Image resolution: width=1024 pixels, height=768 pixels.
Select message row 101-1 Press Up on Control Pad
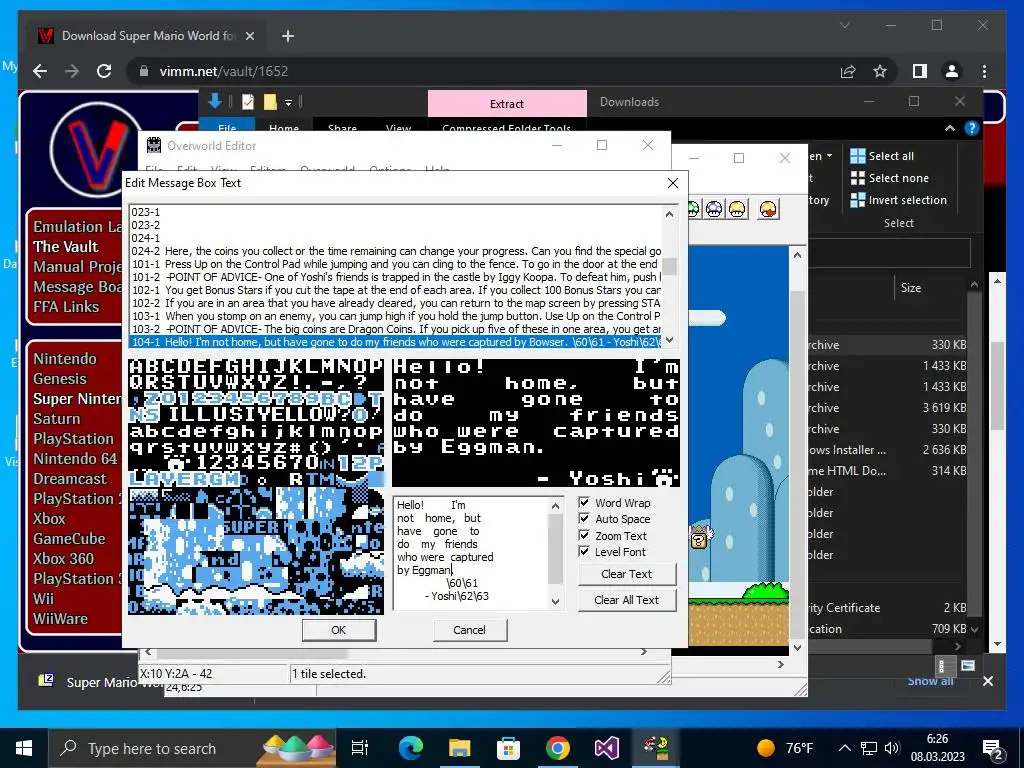(396, 264)
